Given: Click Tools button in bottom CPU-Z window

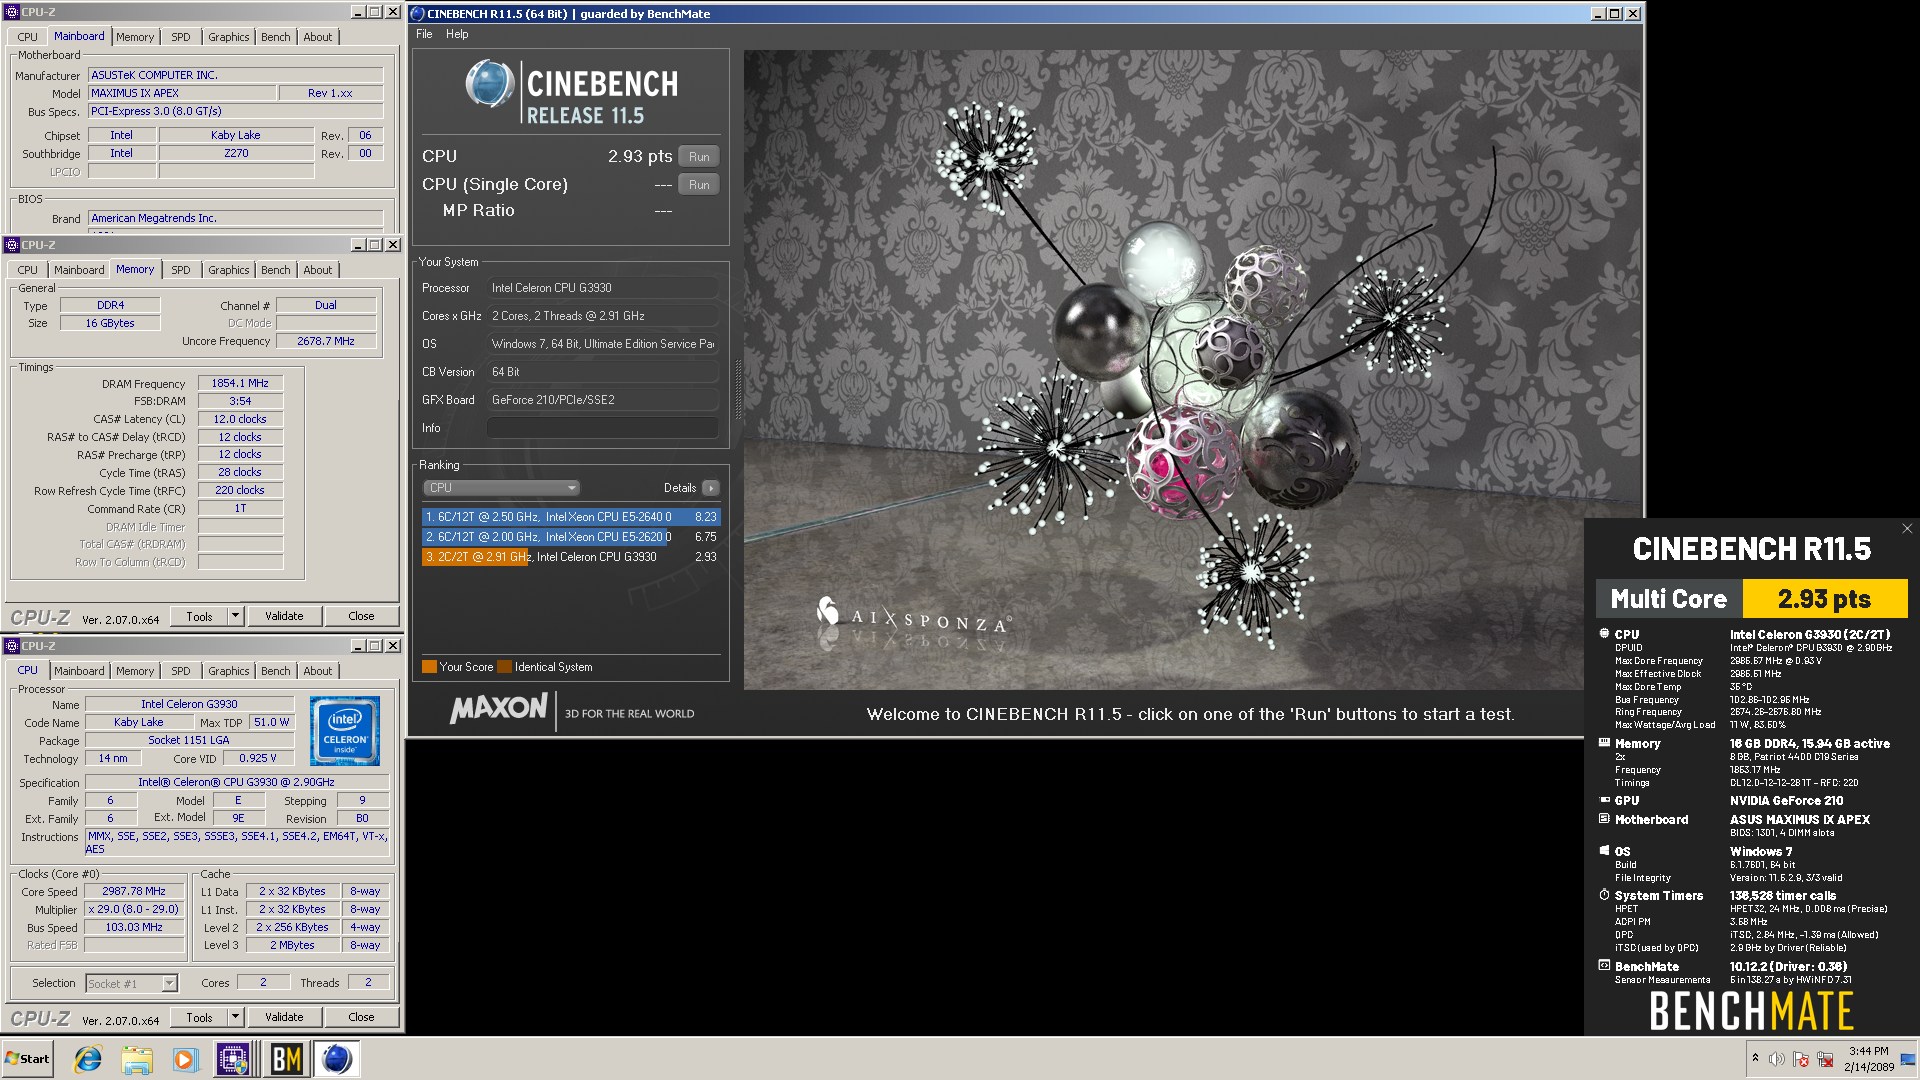Looking at the screenshot, I should click(199, 1018).
